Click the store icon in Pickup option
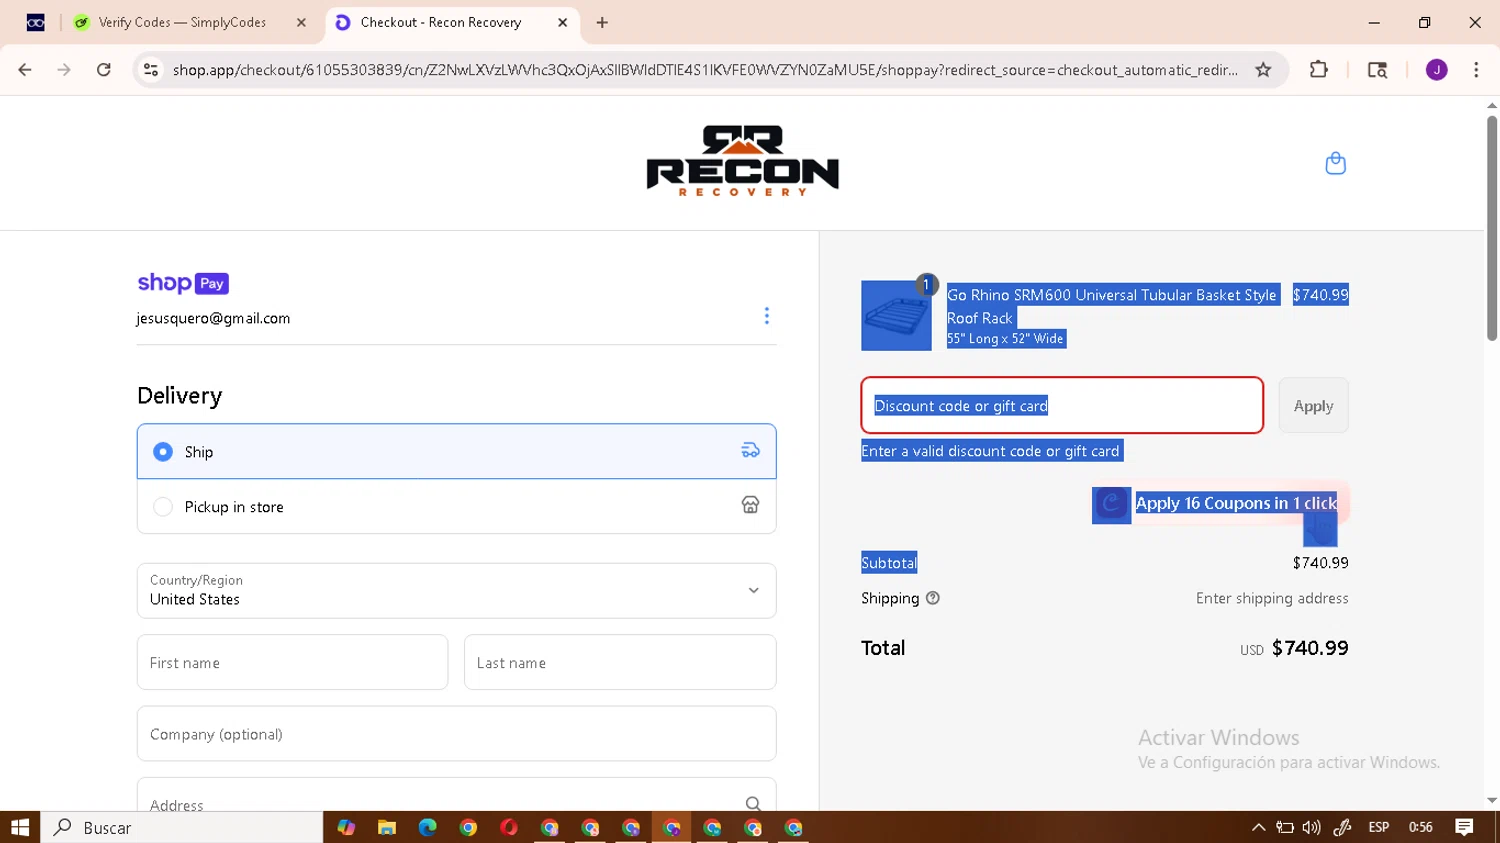The height and width of the screenshot is (843, 1500). 750,505
